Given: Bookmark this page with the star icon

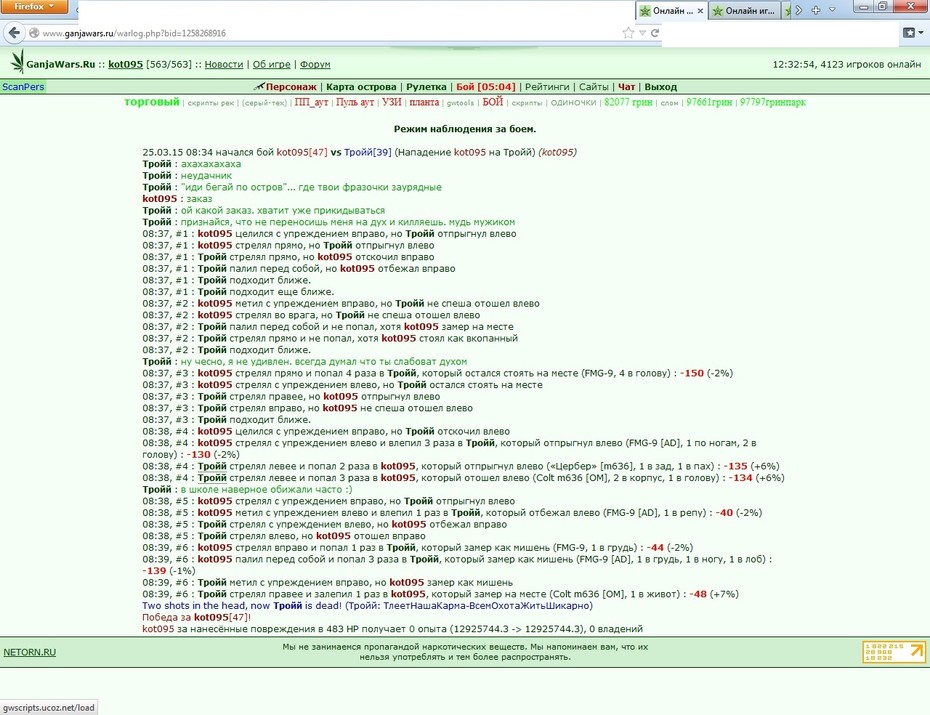Looking at the screenshot, I should [628, 33].
